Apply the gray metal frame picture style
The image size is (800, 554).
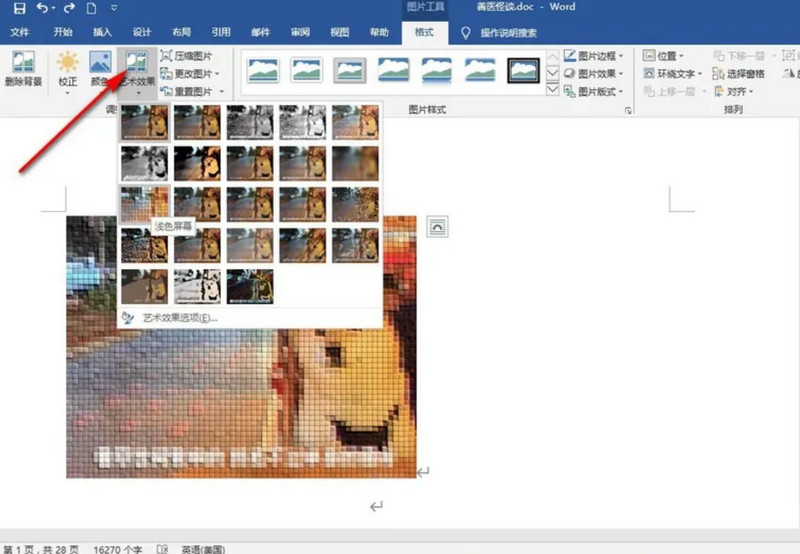point(349,70)
